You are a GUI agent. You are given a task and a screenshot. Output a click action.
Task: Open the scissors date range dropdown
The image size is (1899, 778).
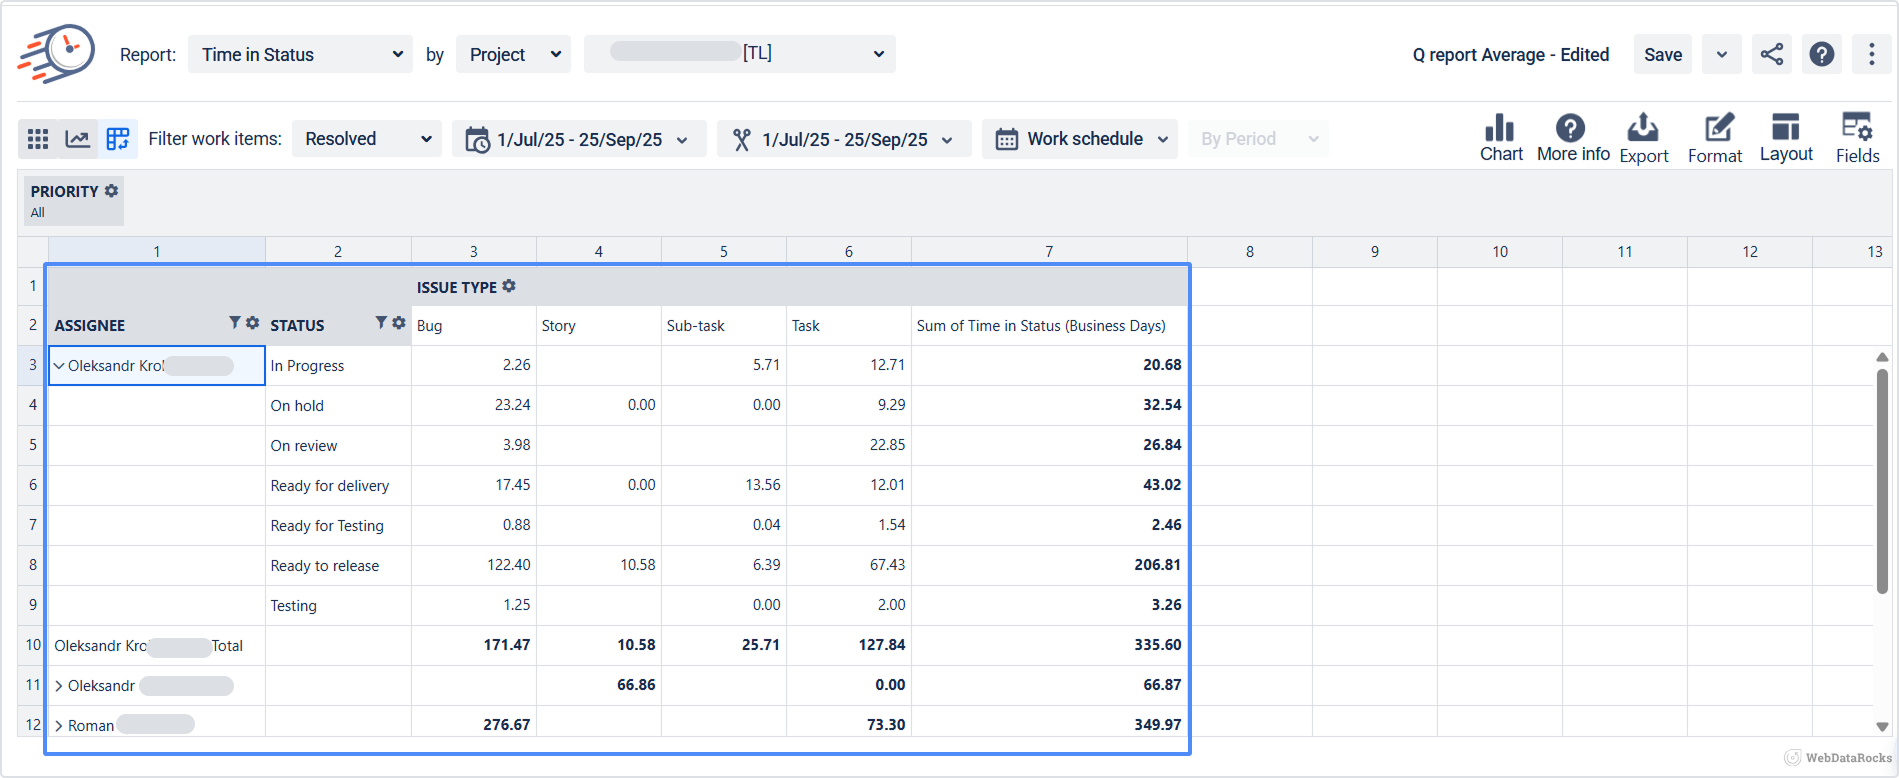click(844, 139)
